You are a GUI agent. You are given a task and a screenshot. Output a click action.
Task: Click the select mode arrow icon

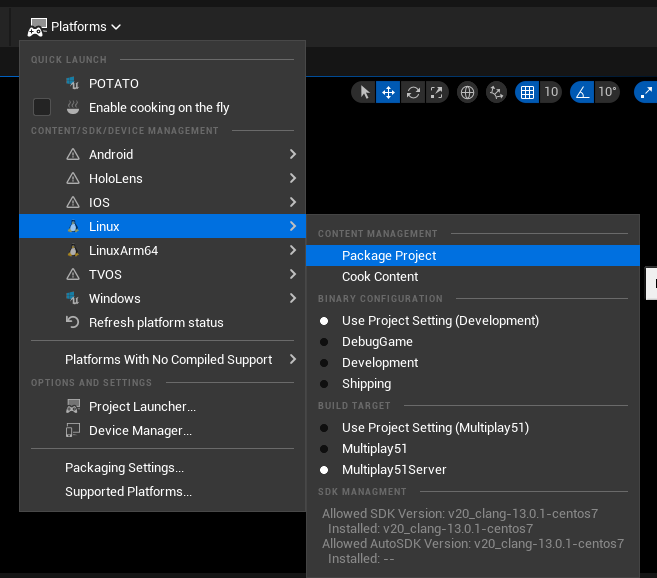pos(365,93)
